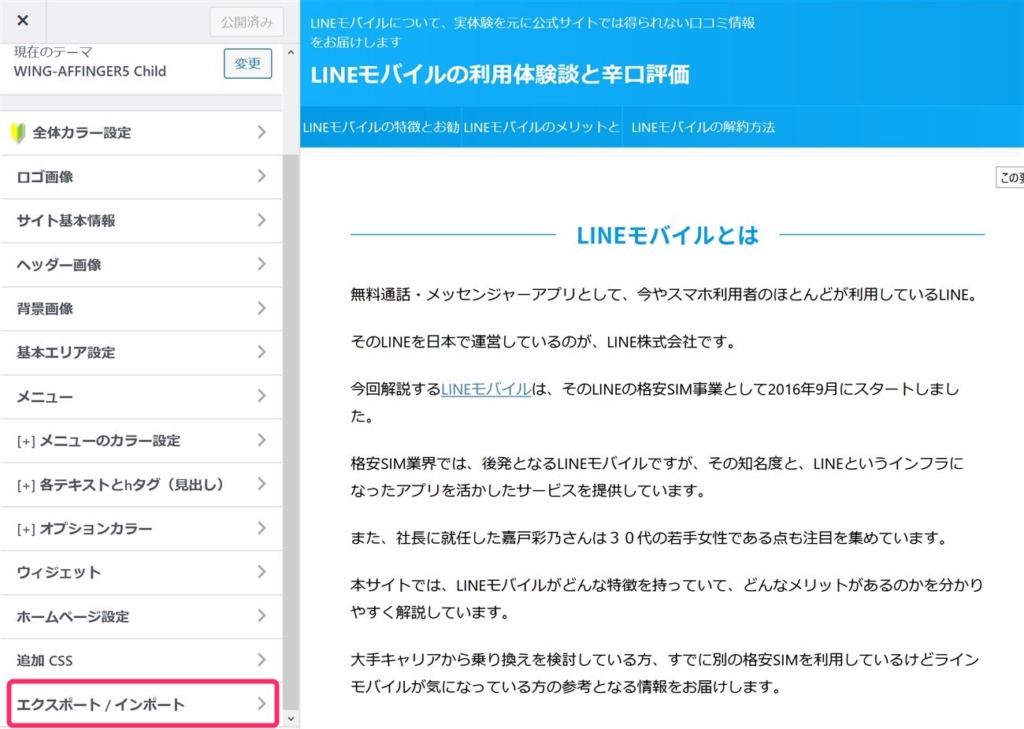Open LINEモバイルのメリットと nav tab
Viewport: 1024px width, 729px height.
click(541, 127)
